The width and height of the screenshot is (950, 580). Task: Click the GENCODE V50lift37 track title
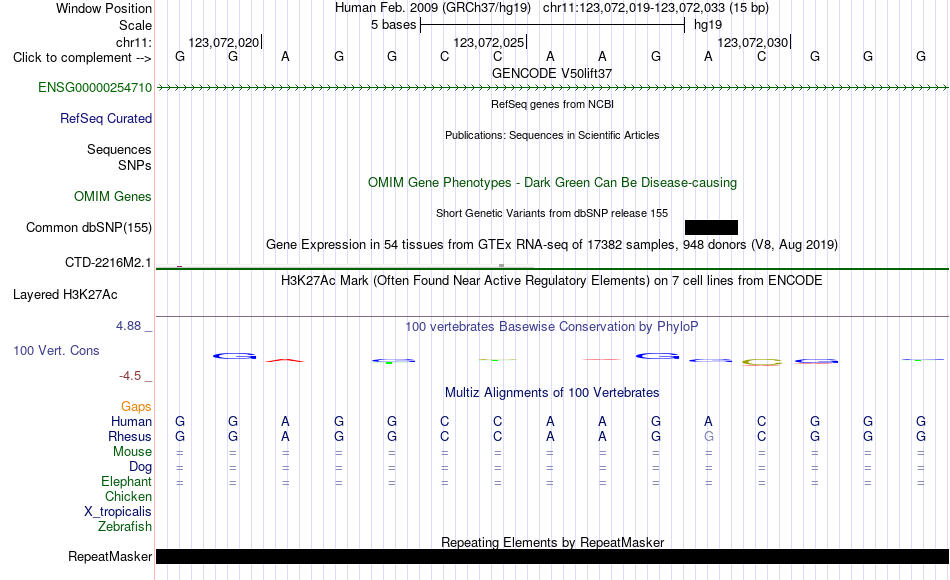552,73
